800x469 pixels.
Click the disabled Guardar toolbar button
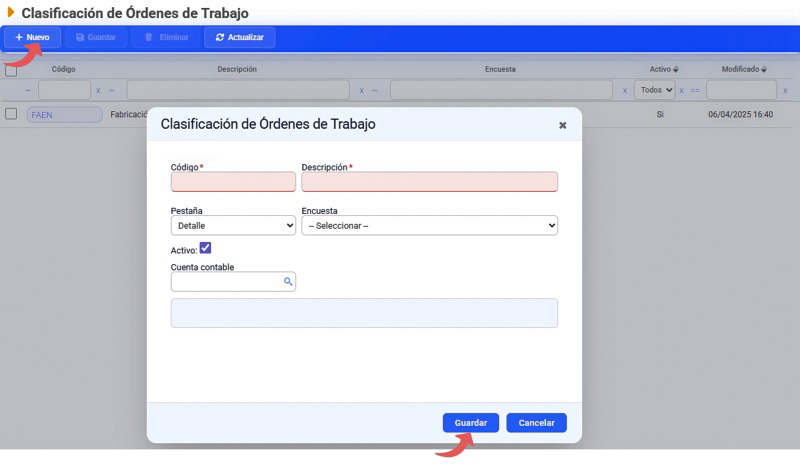click(x=96, y=37)
